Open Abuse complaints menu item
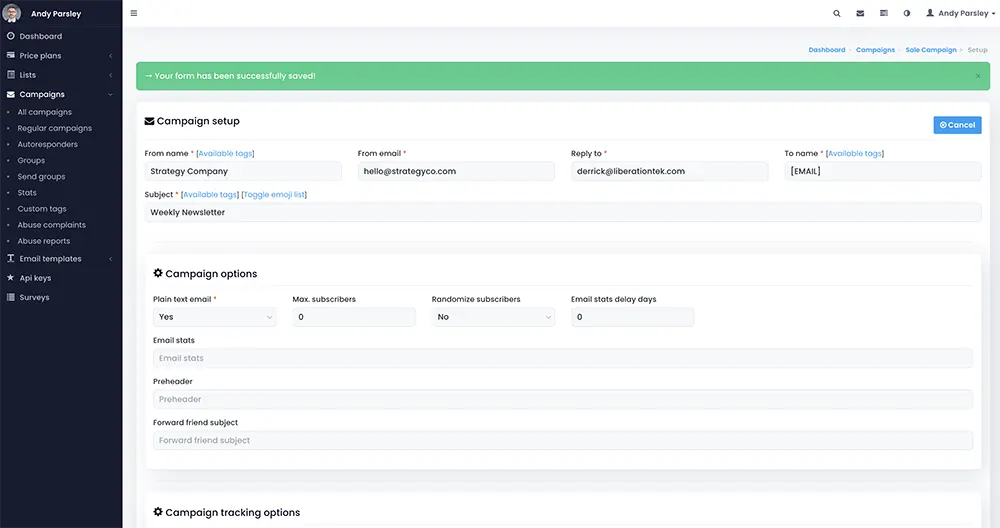 pos(52,225)
